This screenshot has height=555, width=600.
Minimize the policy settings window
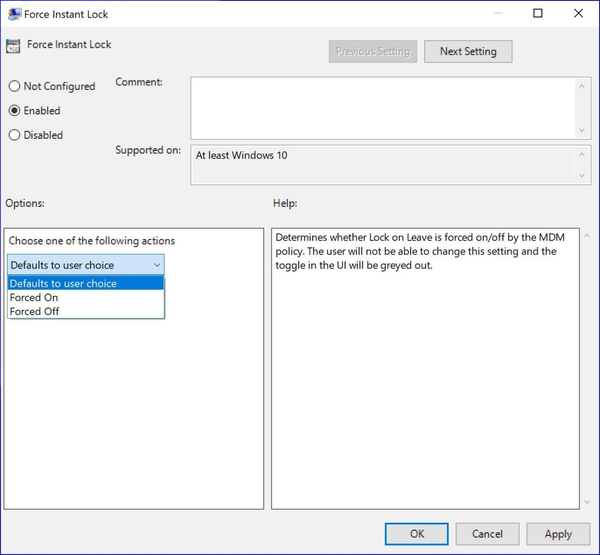[x=498, y=13]
